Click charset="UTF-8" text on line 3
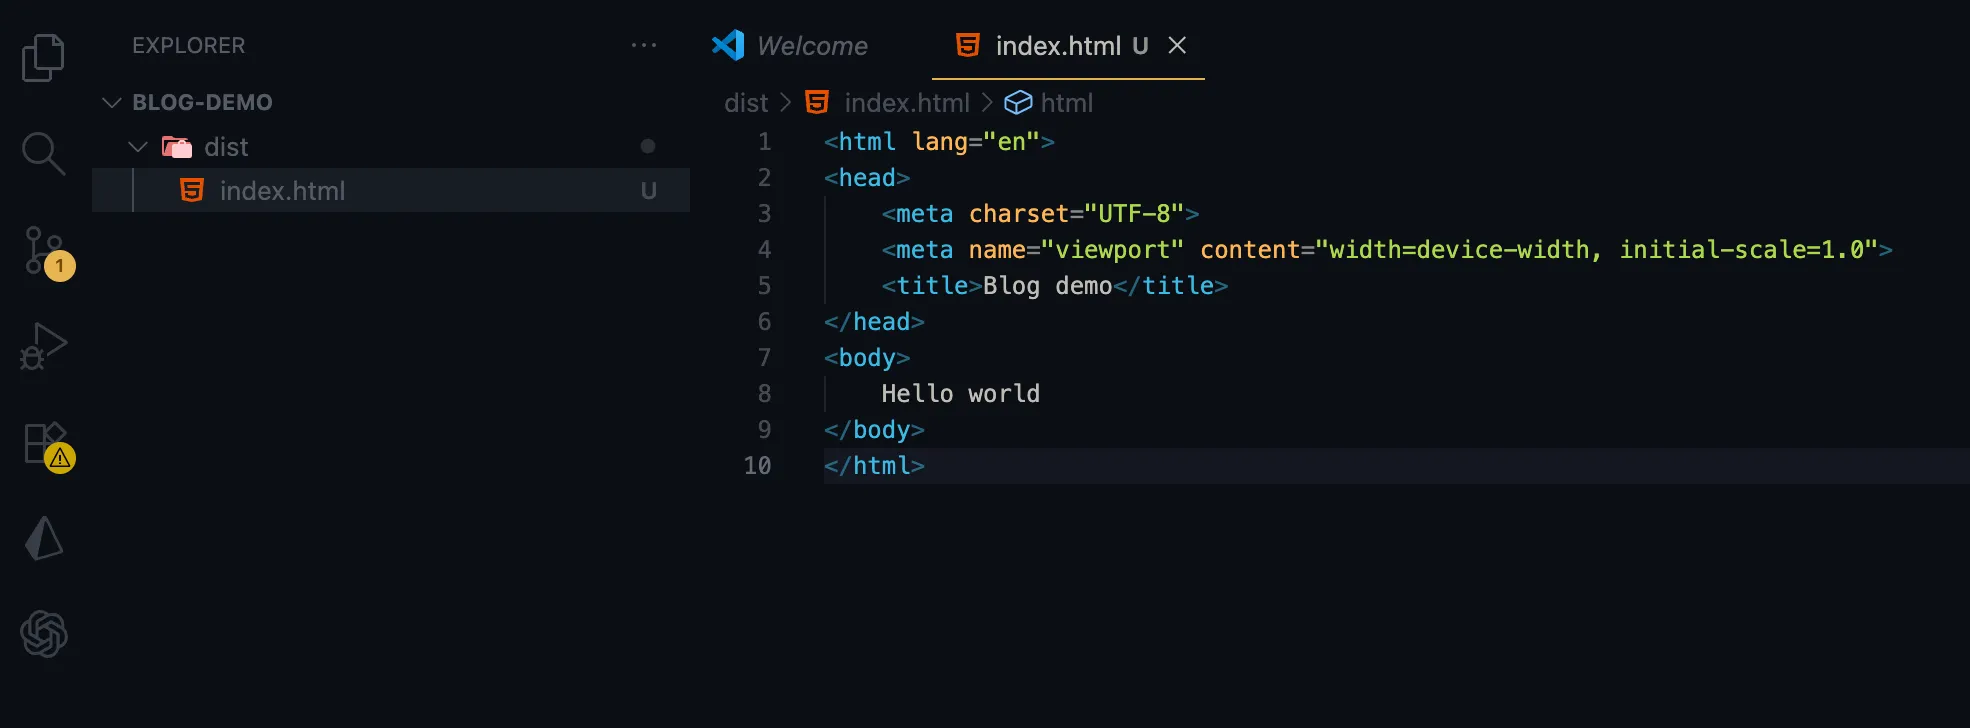 click(1076, 214)
